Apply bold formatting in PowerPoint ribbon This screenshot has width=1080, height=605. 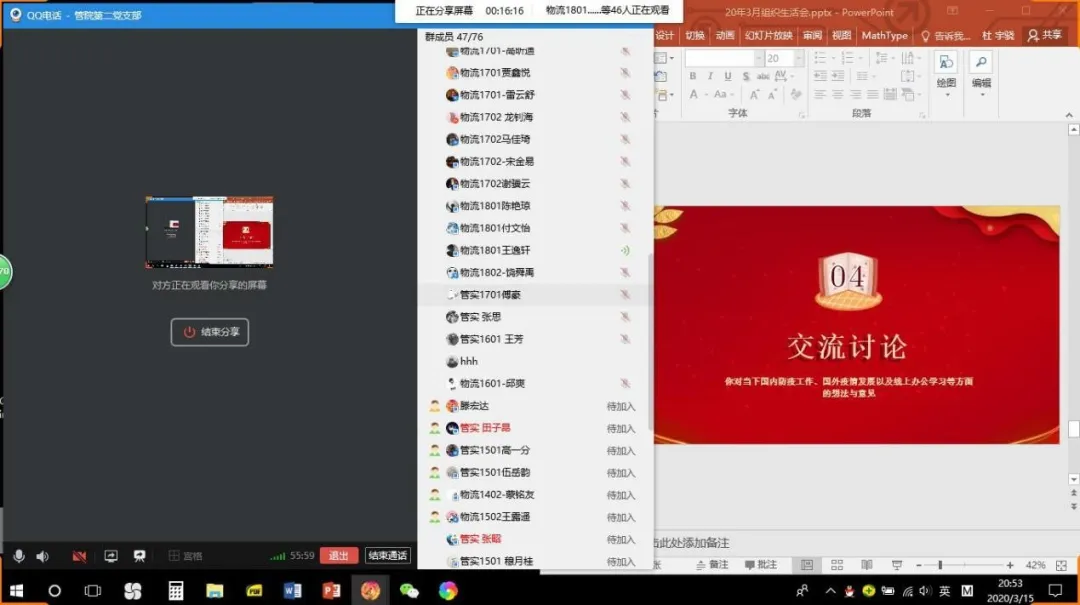[692, 77]
